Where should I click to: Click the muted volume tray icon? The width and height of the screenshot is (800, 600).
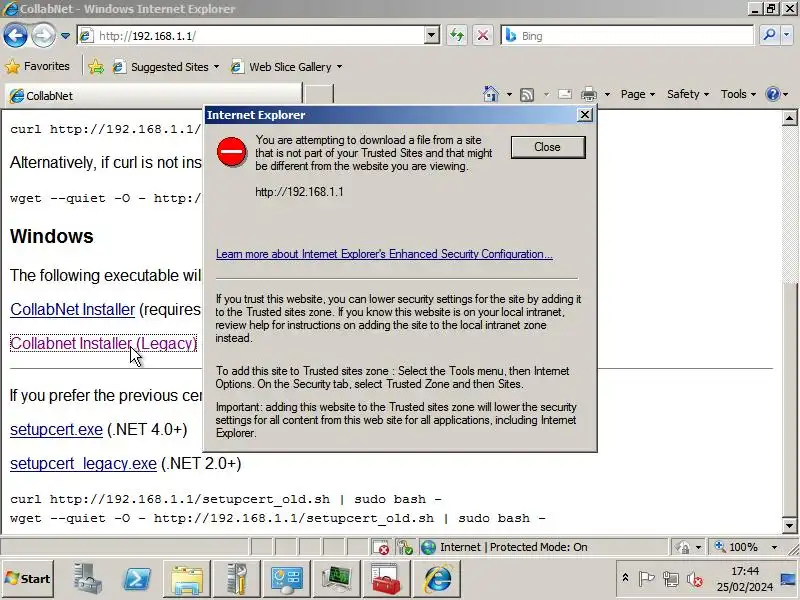click(694, 579)
